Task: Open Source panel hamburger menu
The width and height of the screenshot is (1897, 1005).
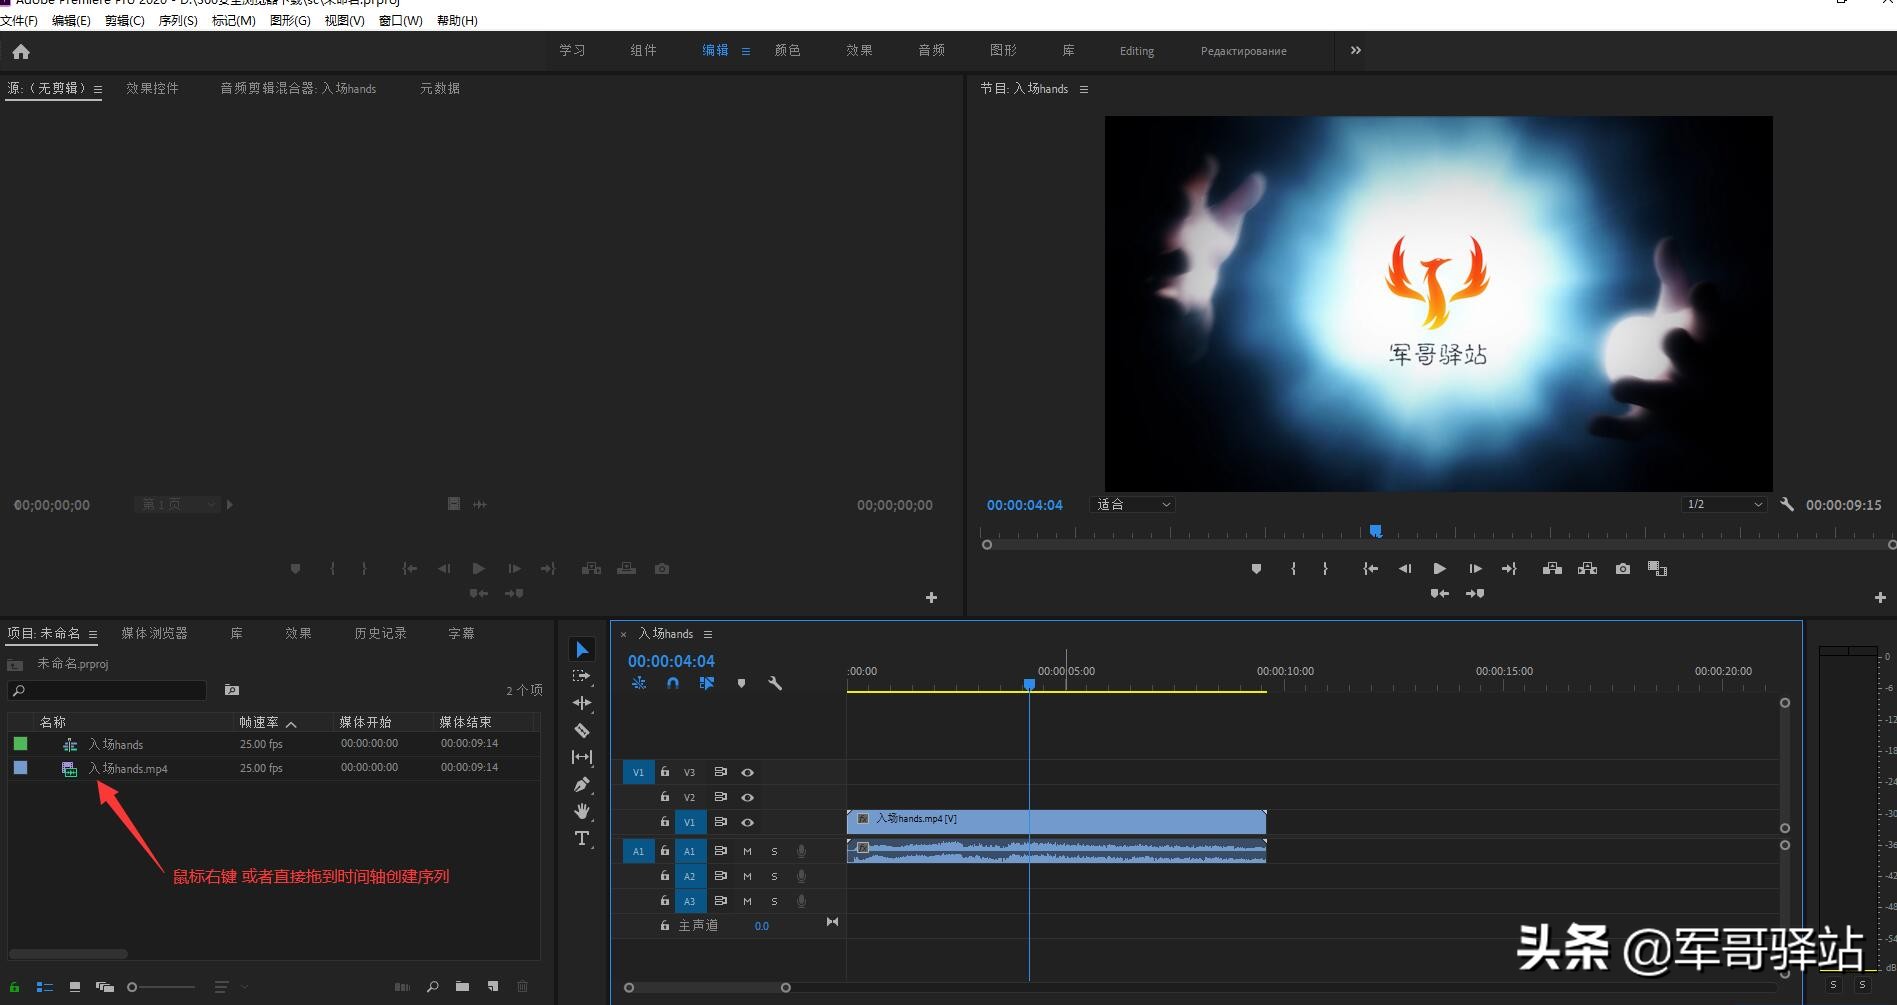Action: [98, 89]
